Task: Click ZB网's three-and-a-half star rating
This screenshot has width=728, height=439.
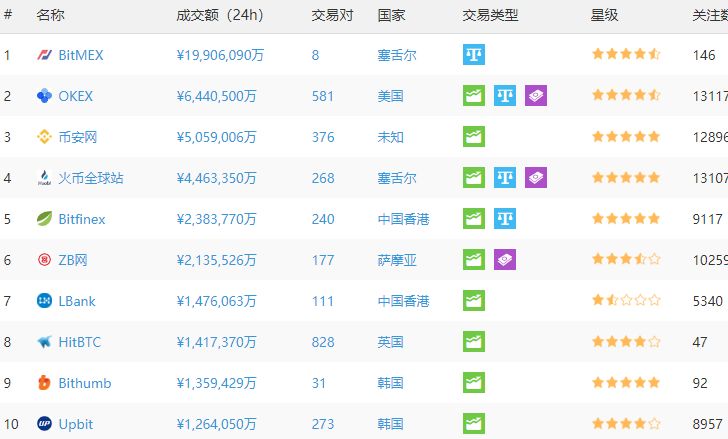Action: point(626,259)
